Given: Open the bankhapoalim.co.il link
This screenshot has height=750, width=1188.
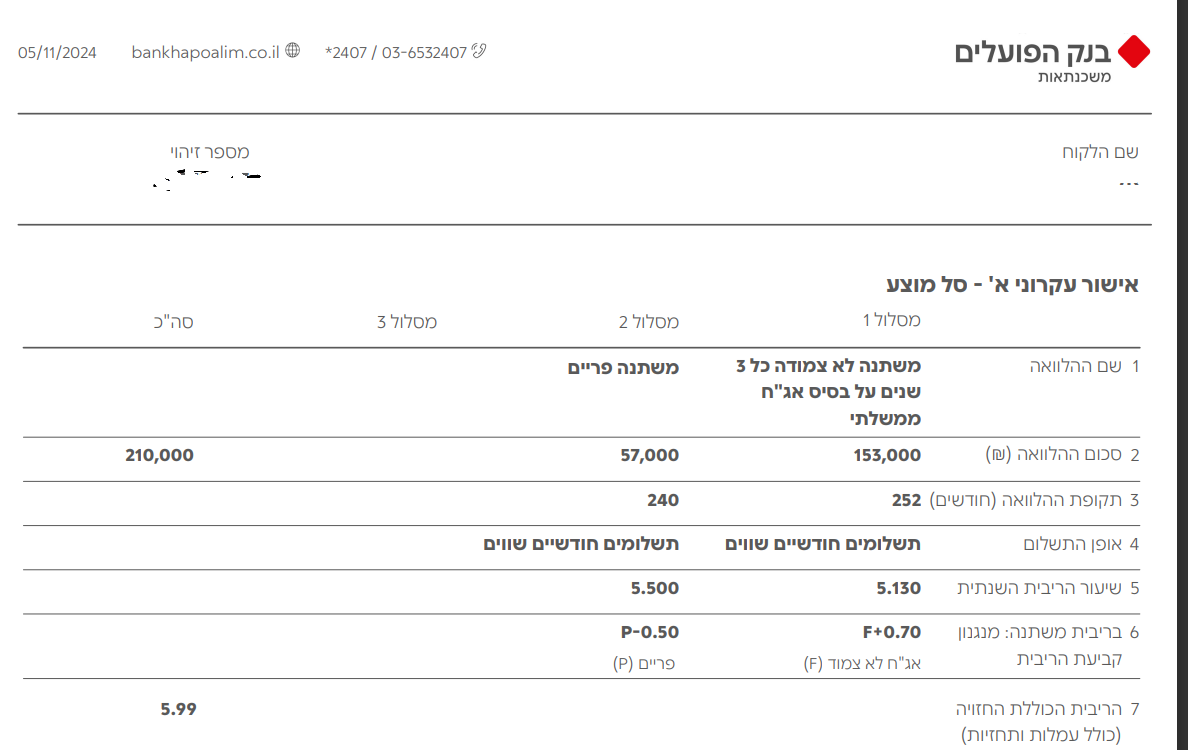Looking at the screenshot, I should coord(205,52).
